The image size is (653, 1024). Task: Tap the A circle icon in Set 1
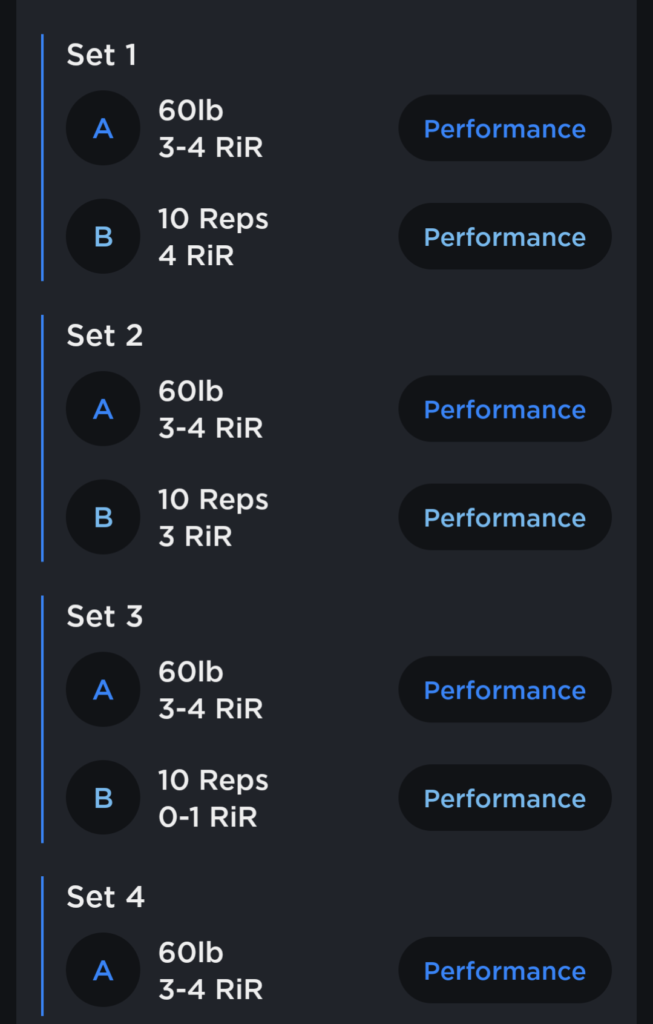(x=103, y=129)
